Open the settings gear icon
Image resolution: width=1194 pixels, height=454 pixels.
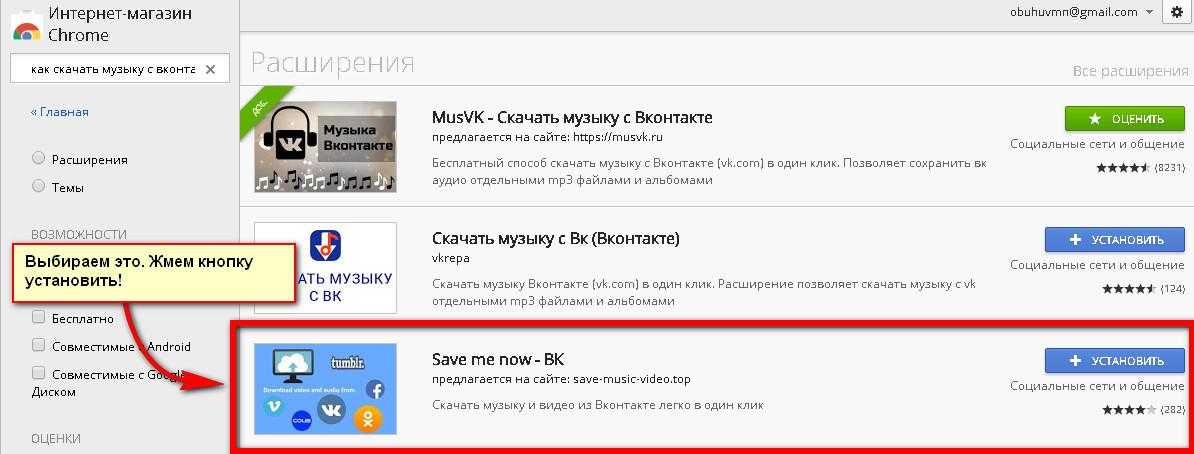1177,12
